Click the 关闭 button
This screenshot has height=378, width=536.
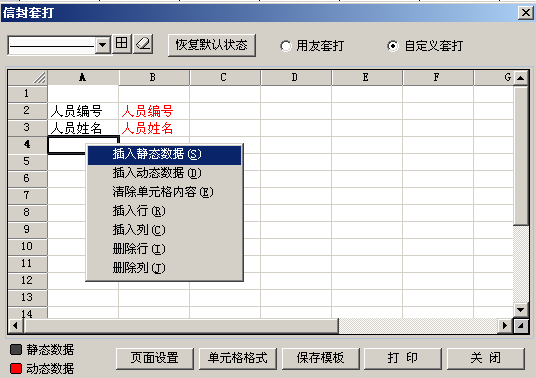point(486,359)
